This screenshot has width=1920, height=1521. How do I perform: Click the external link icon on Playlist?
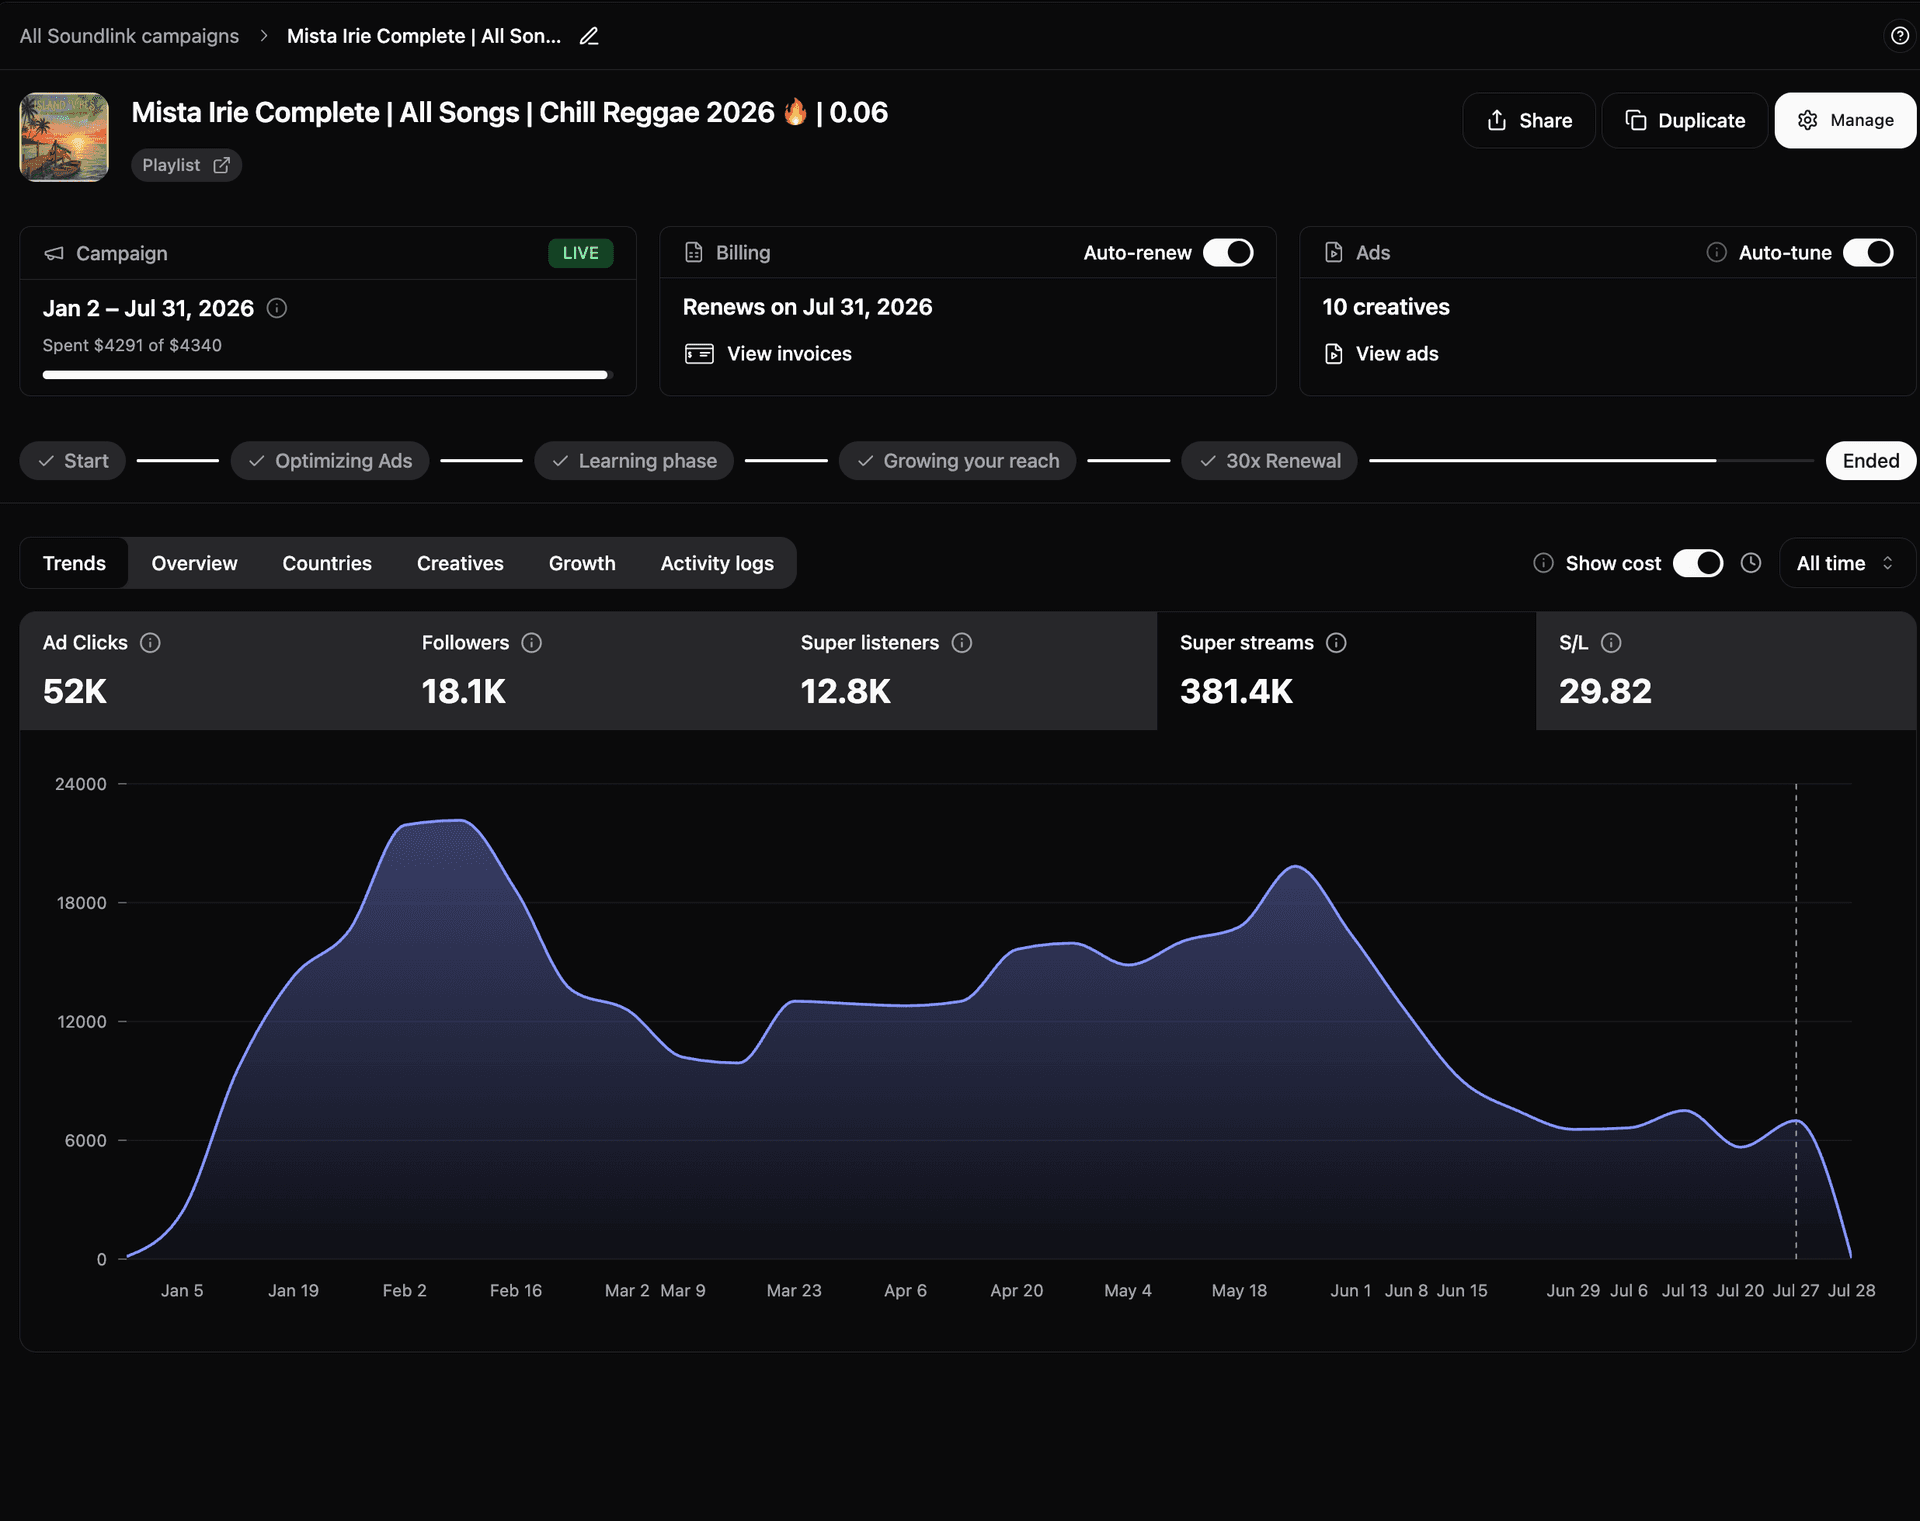pyautogui.click(x=222, y=165)
